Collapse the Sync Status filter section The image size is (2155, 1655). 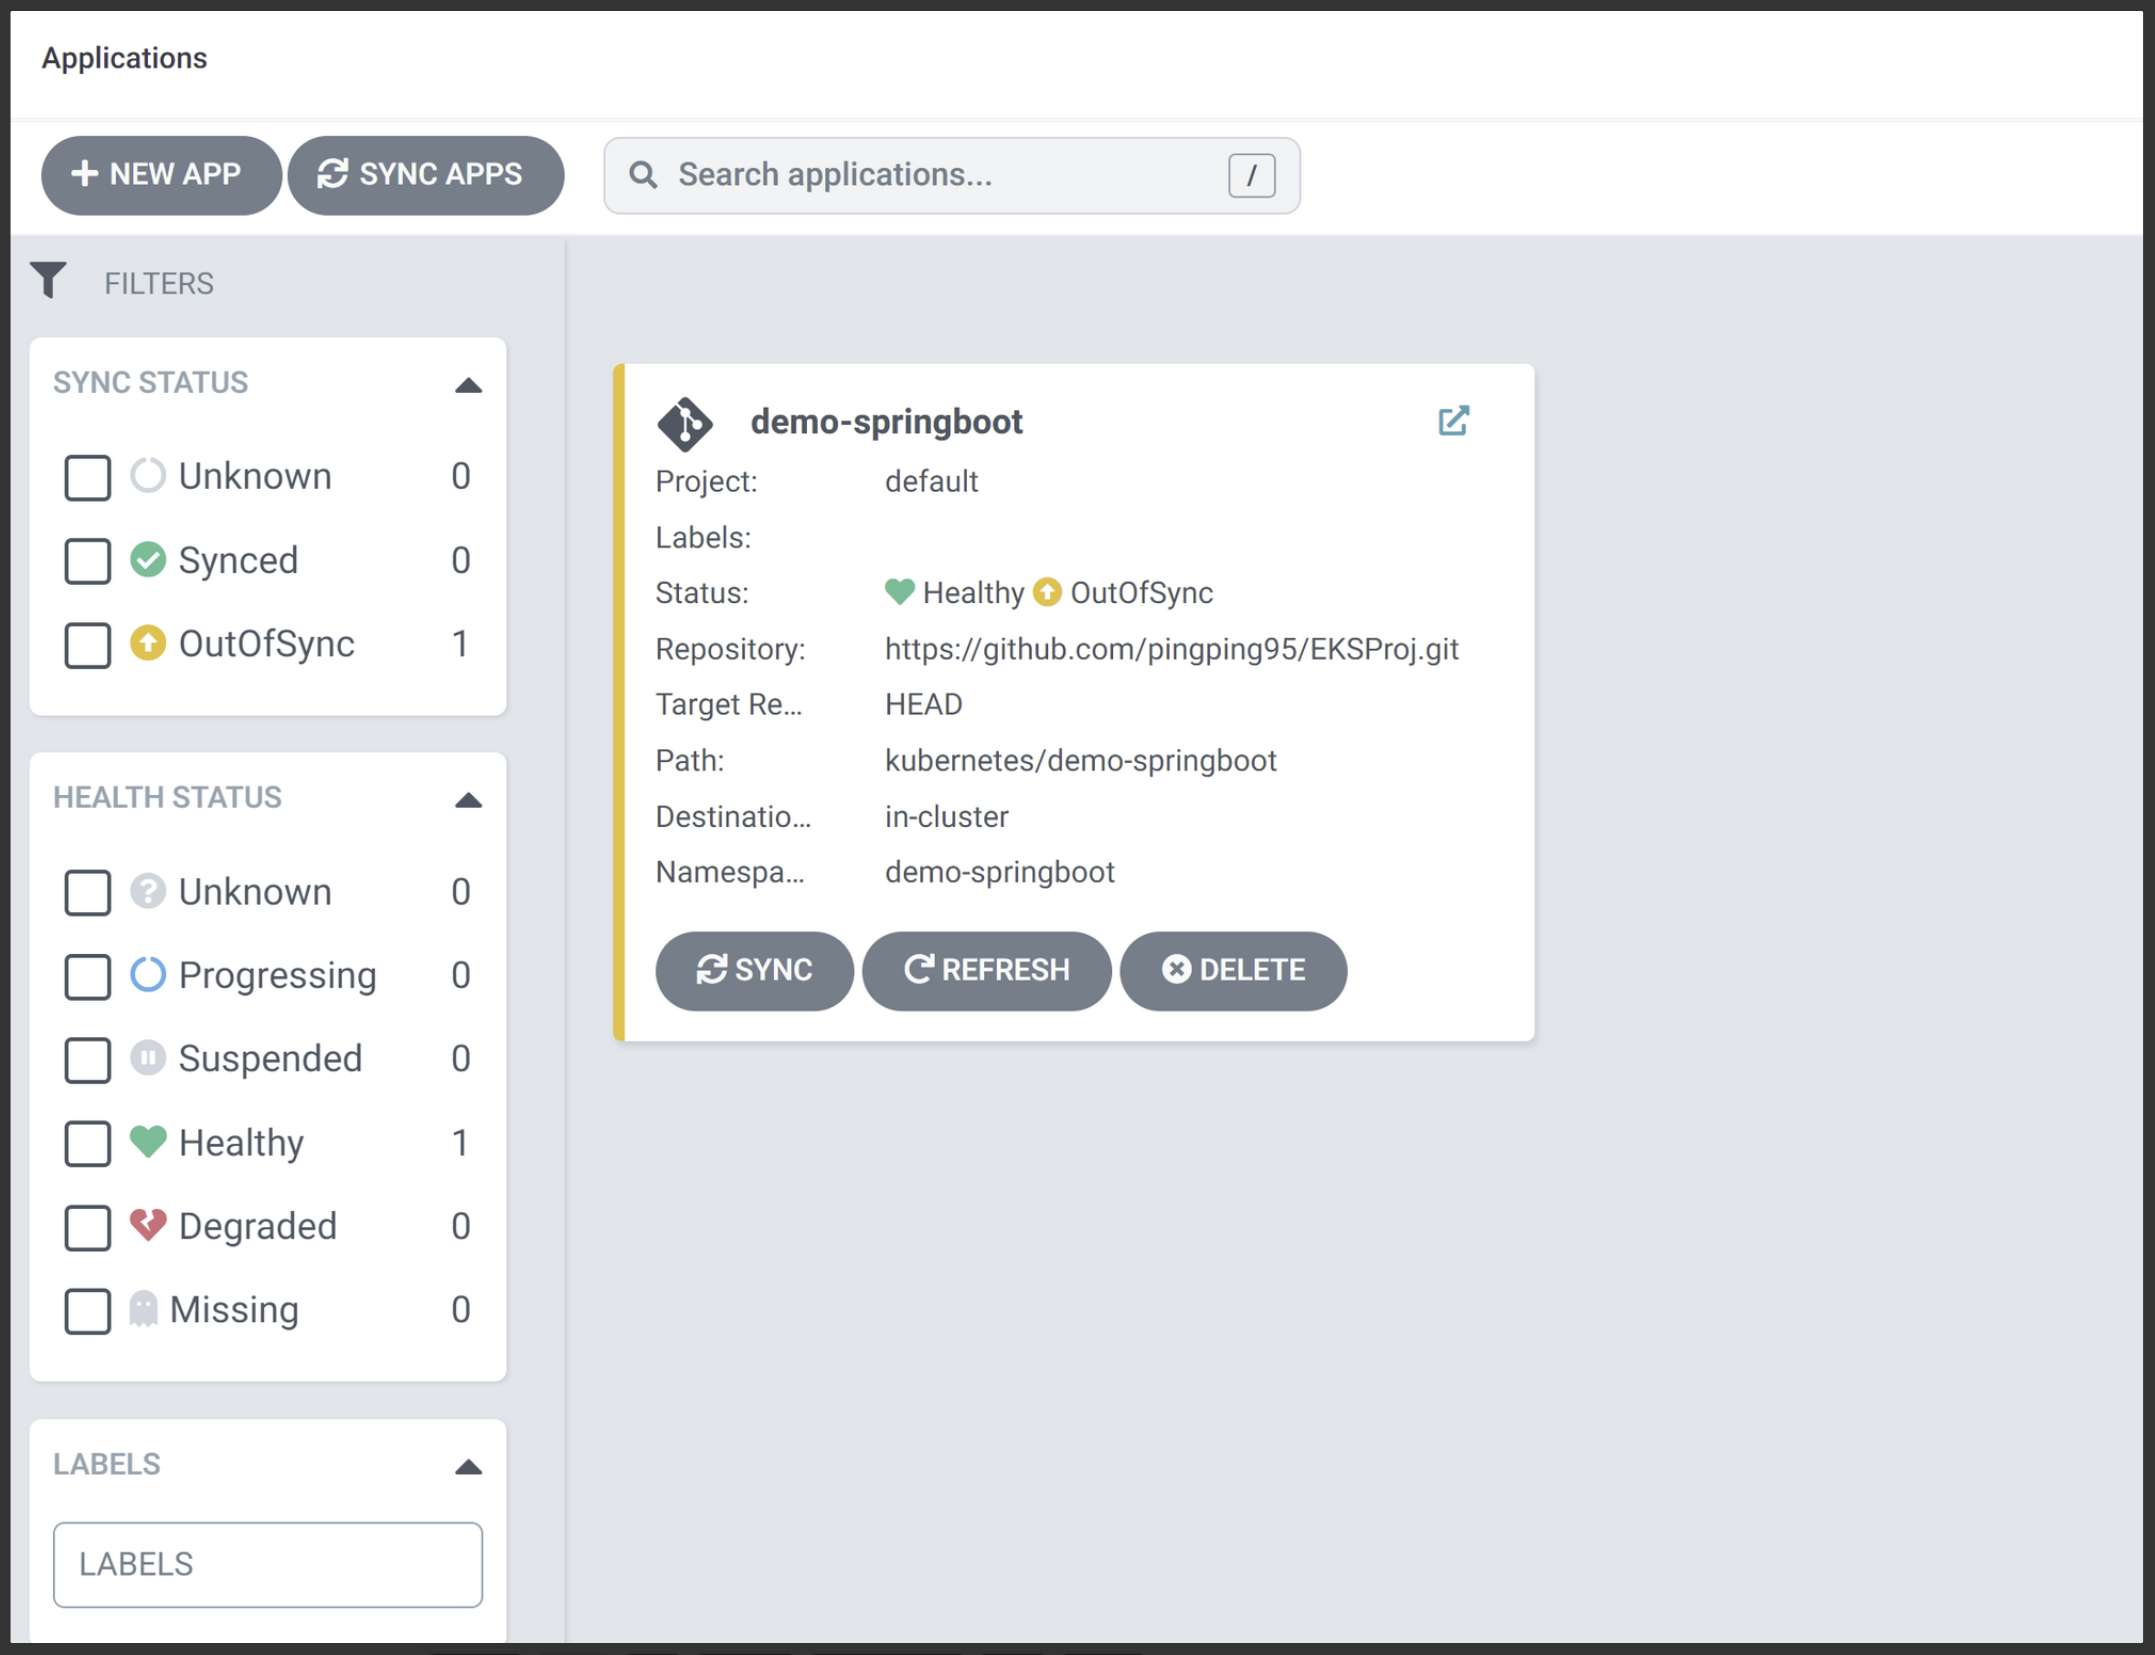[x=468, y=385]
